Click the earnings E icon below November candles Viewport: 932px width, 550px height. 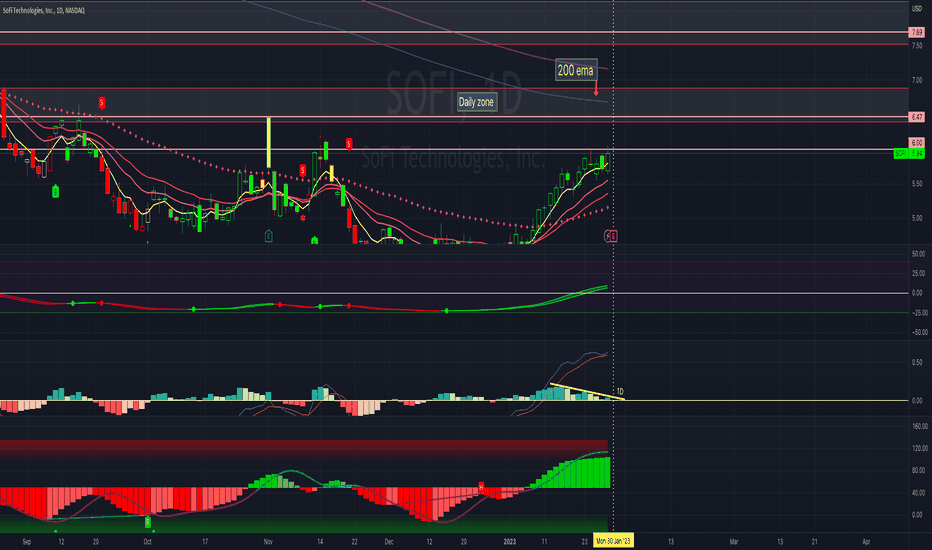[269, 236]
